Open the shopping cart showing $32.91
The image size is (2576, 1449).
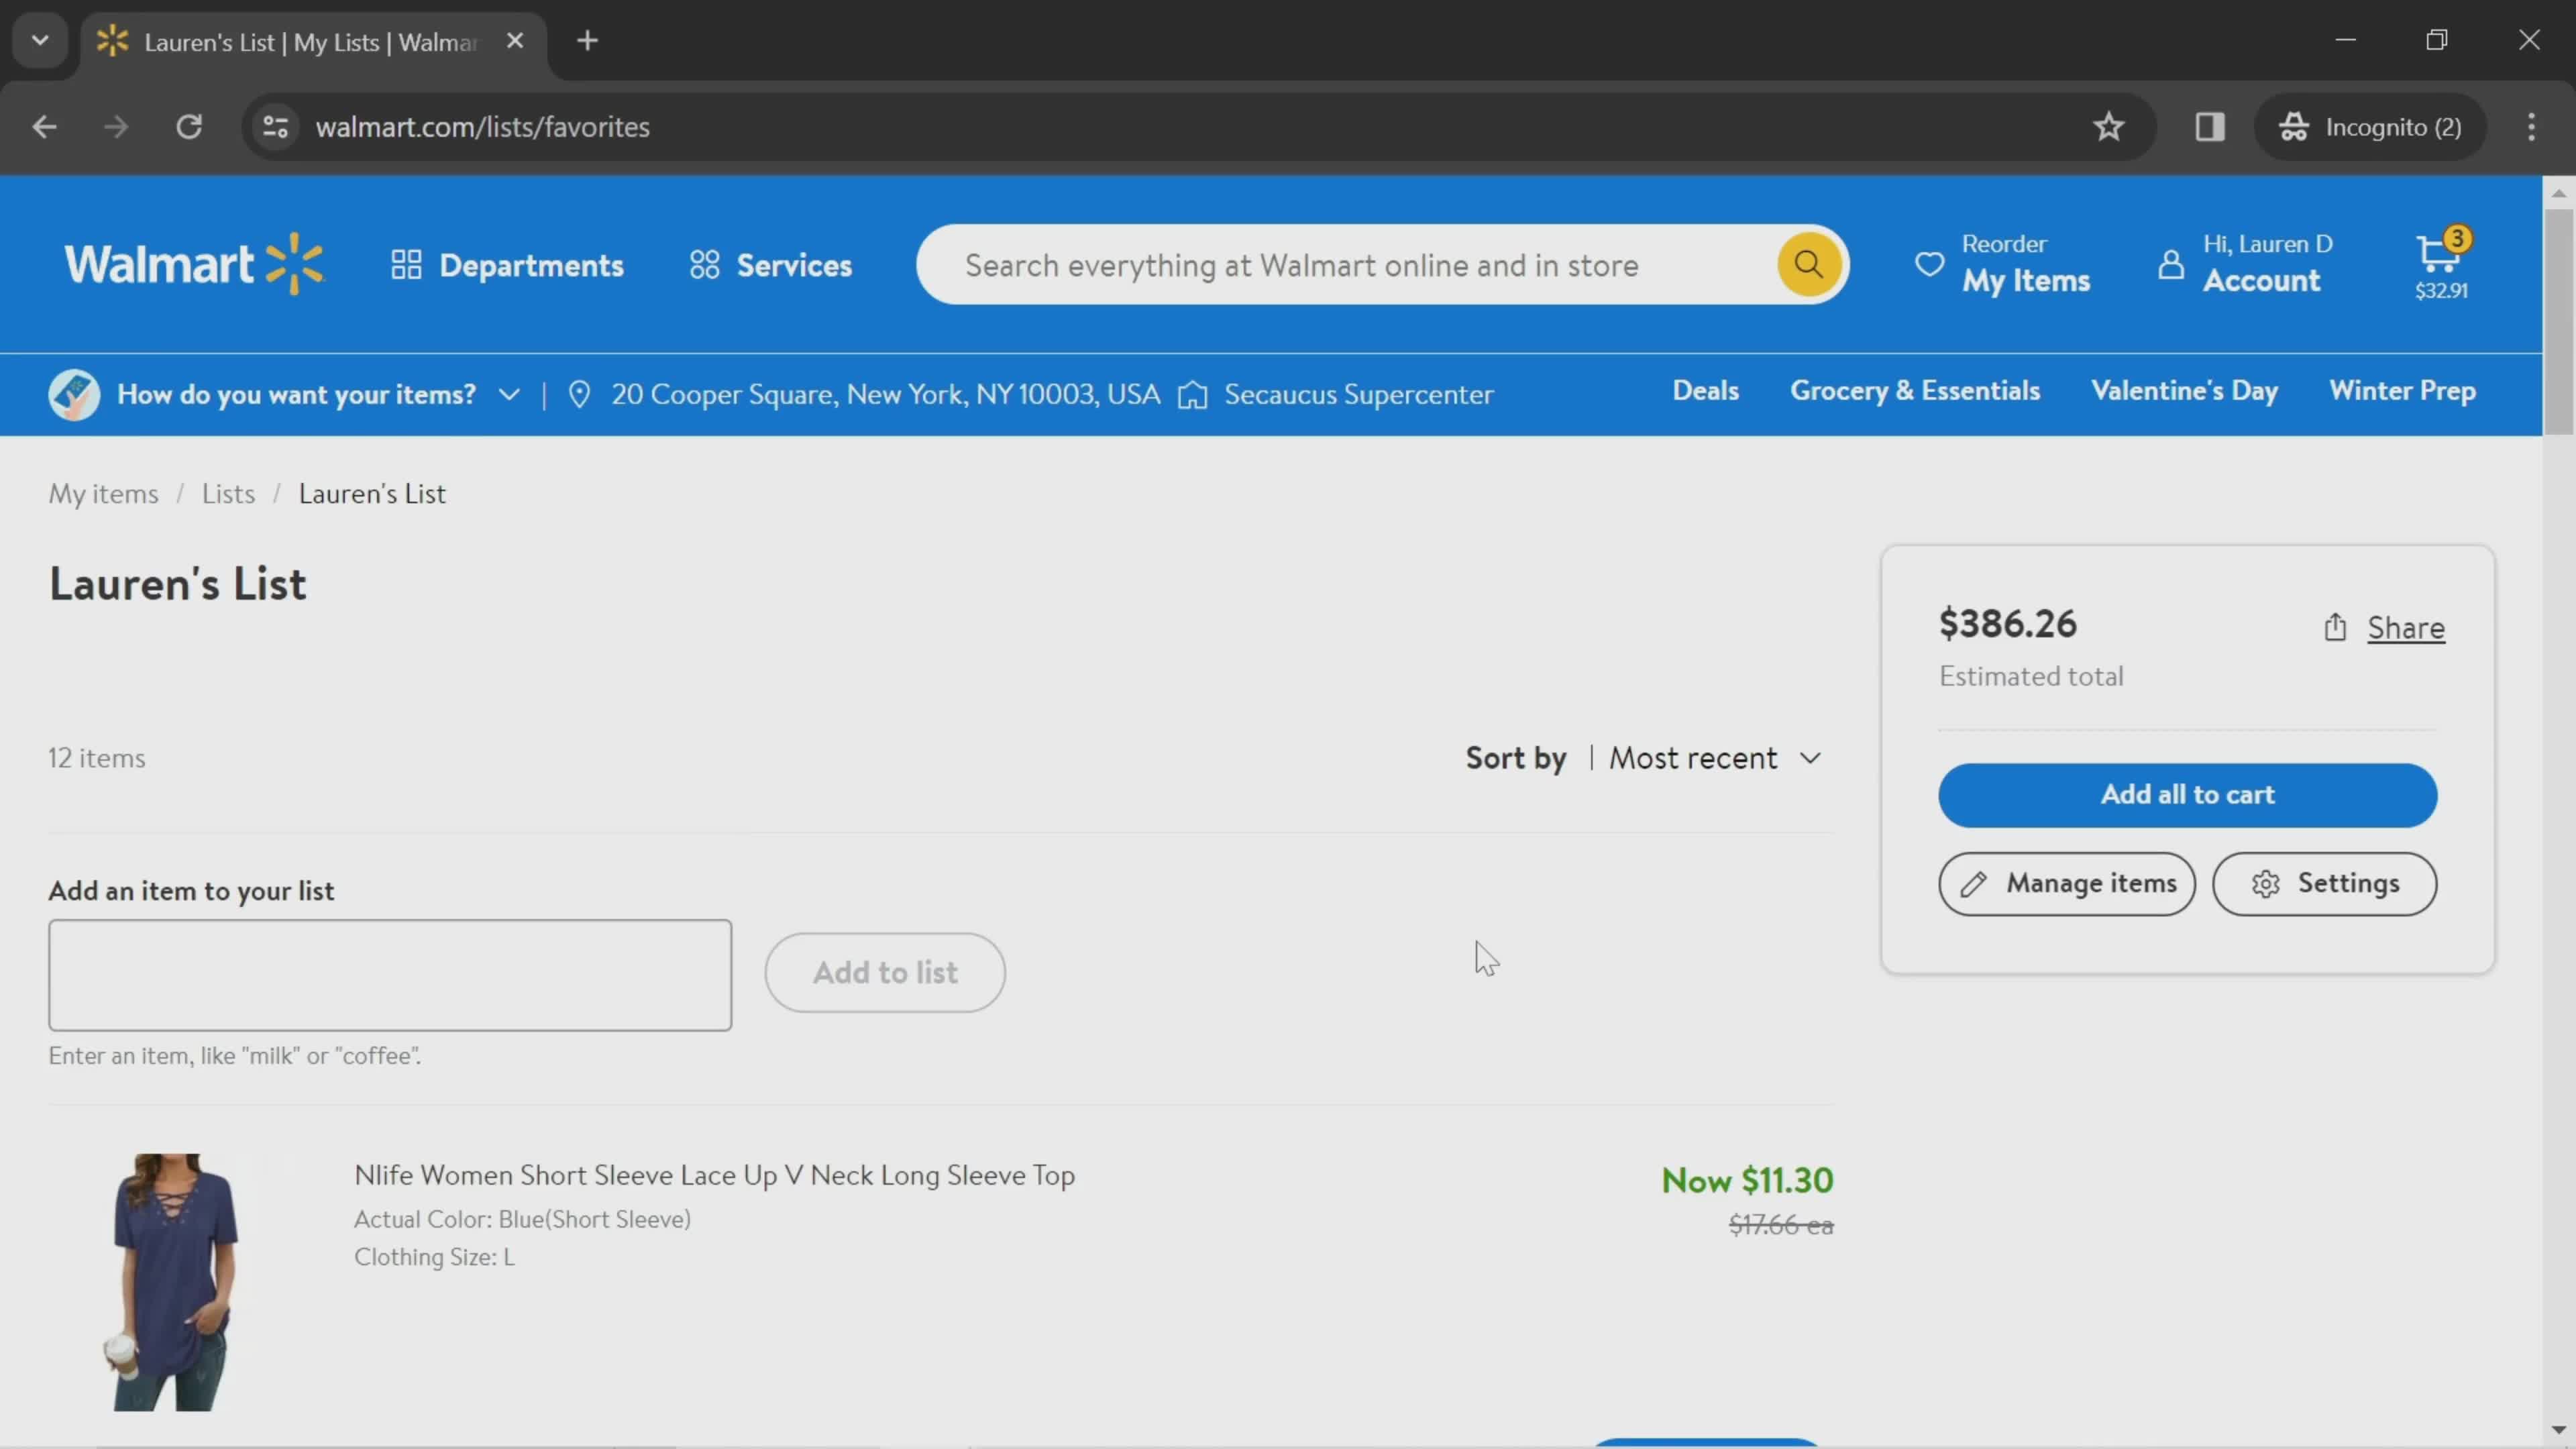pos(2441,265)
